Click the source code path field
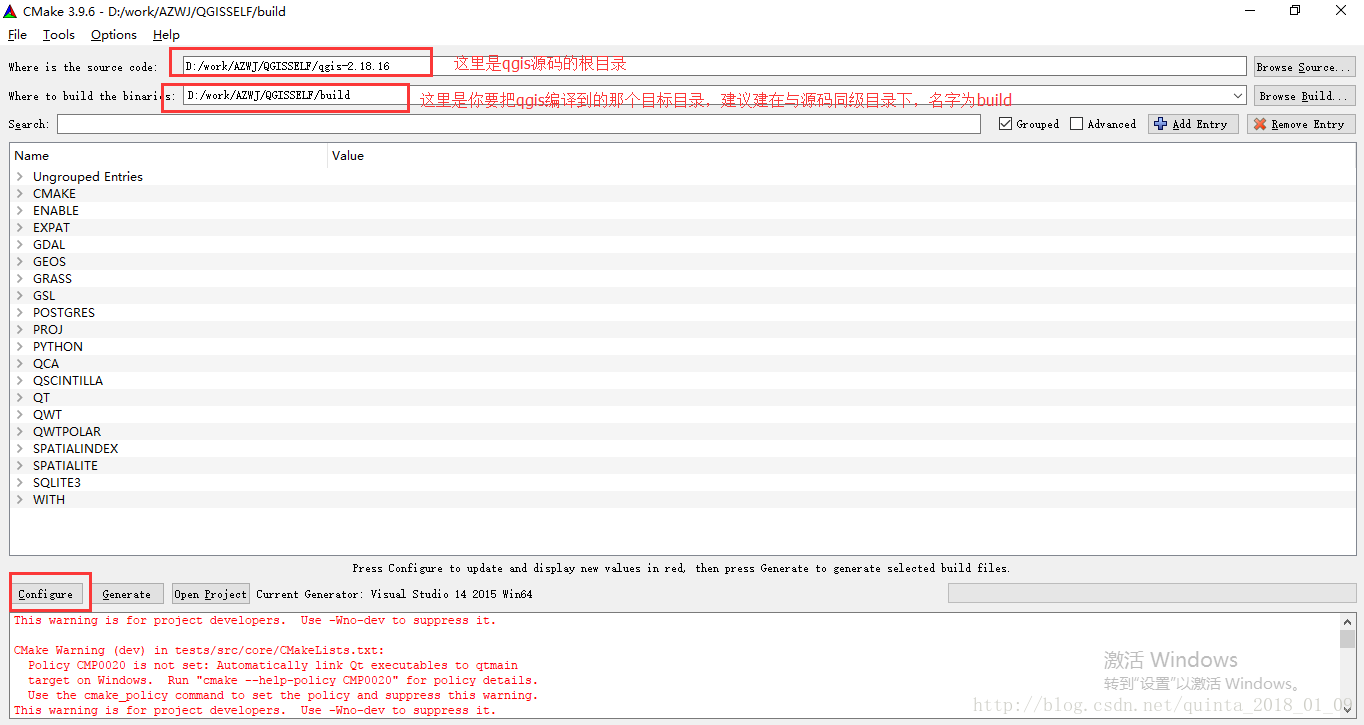1364x725 pixels. (x=714, y=66)
